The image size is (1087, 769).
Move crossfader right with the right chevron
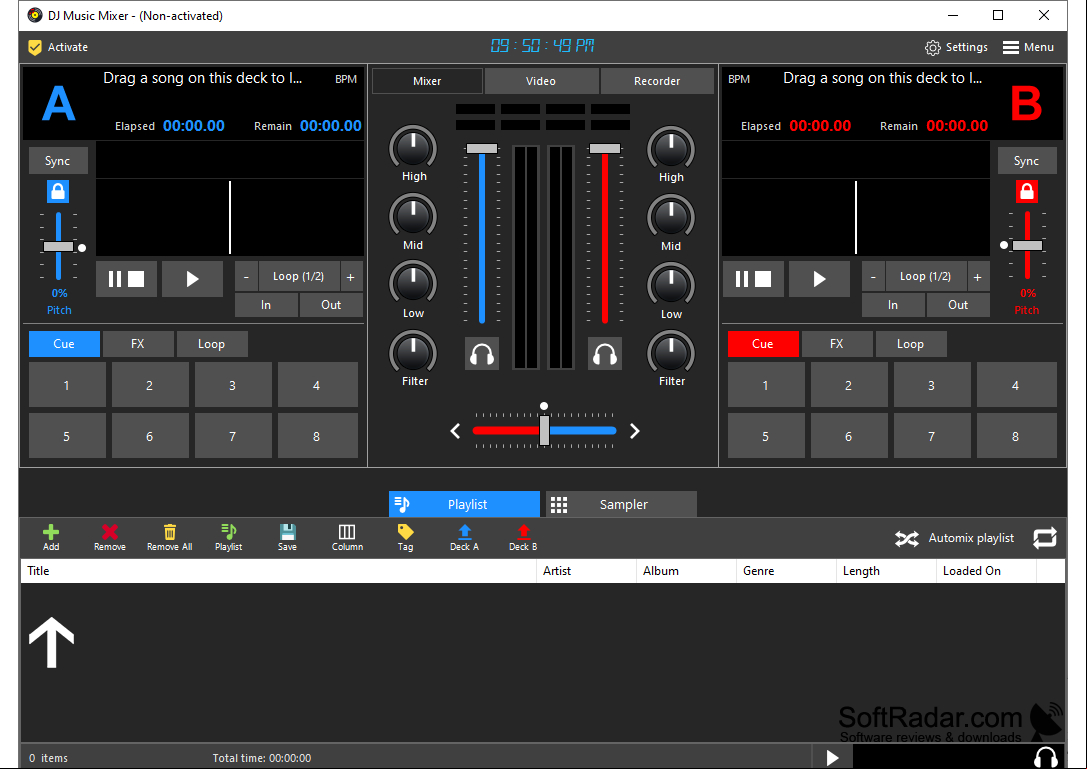[x=634, y=431]
